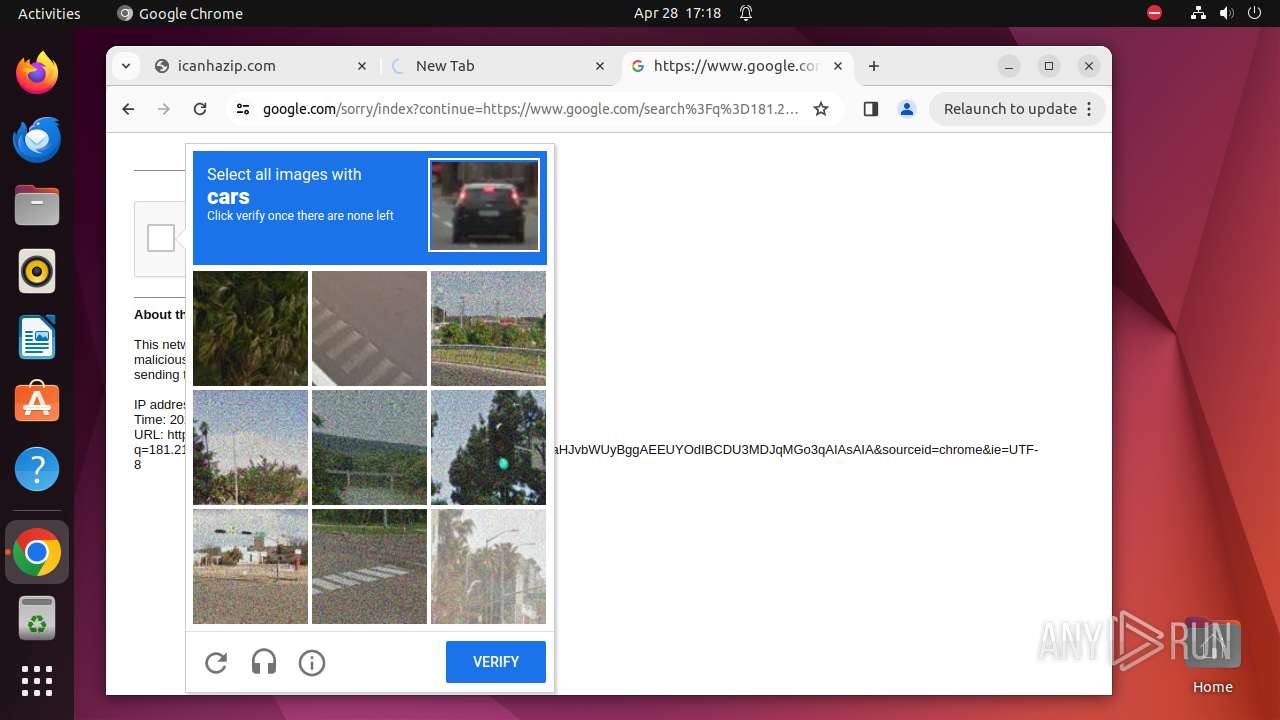Open the Google Chrome app menu in top bar
Screen dimensions: 1280x720
coord(180,13)
